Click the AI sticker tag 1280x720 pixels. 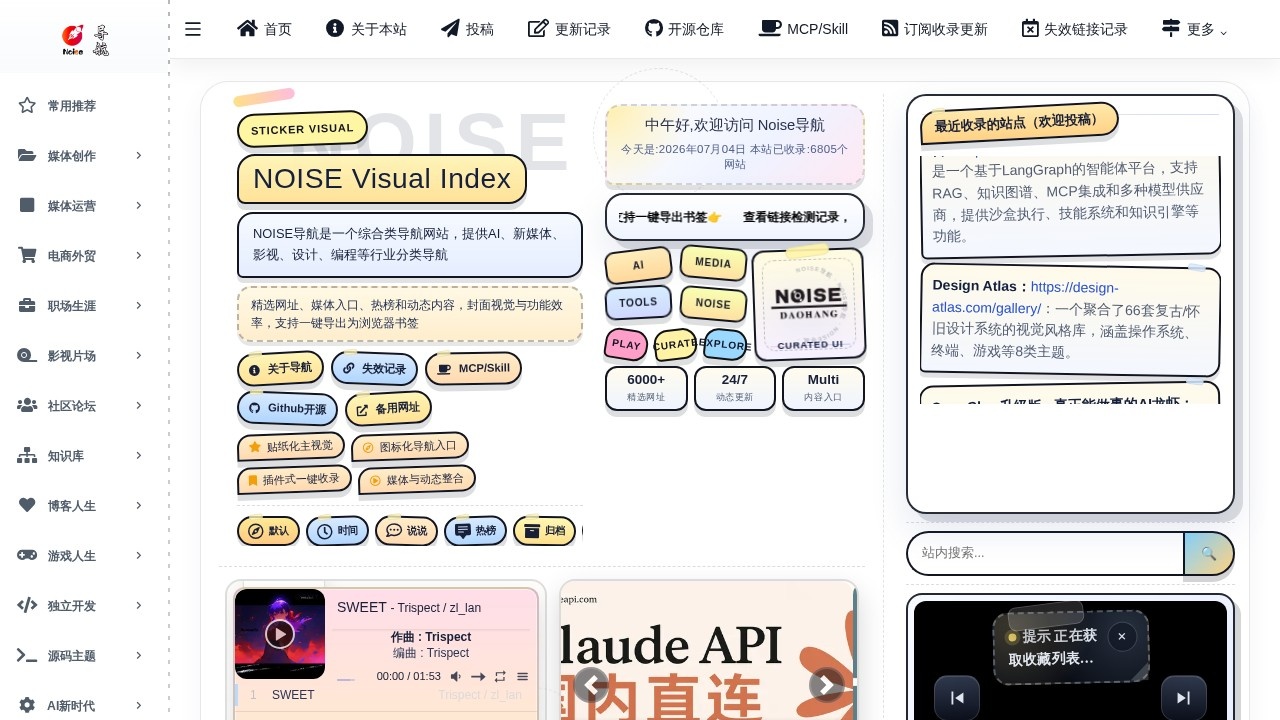pyautogui.click(x=638, y=266)
